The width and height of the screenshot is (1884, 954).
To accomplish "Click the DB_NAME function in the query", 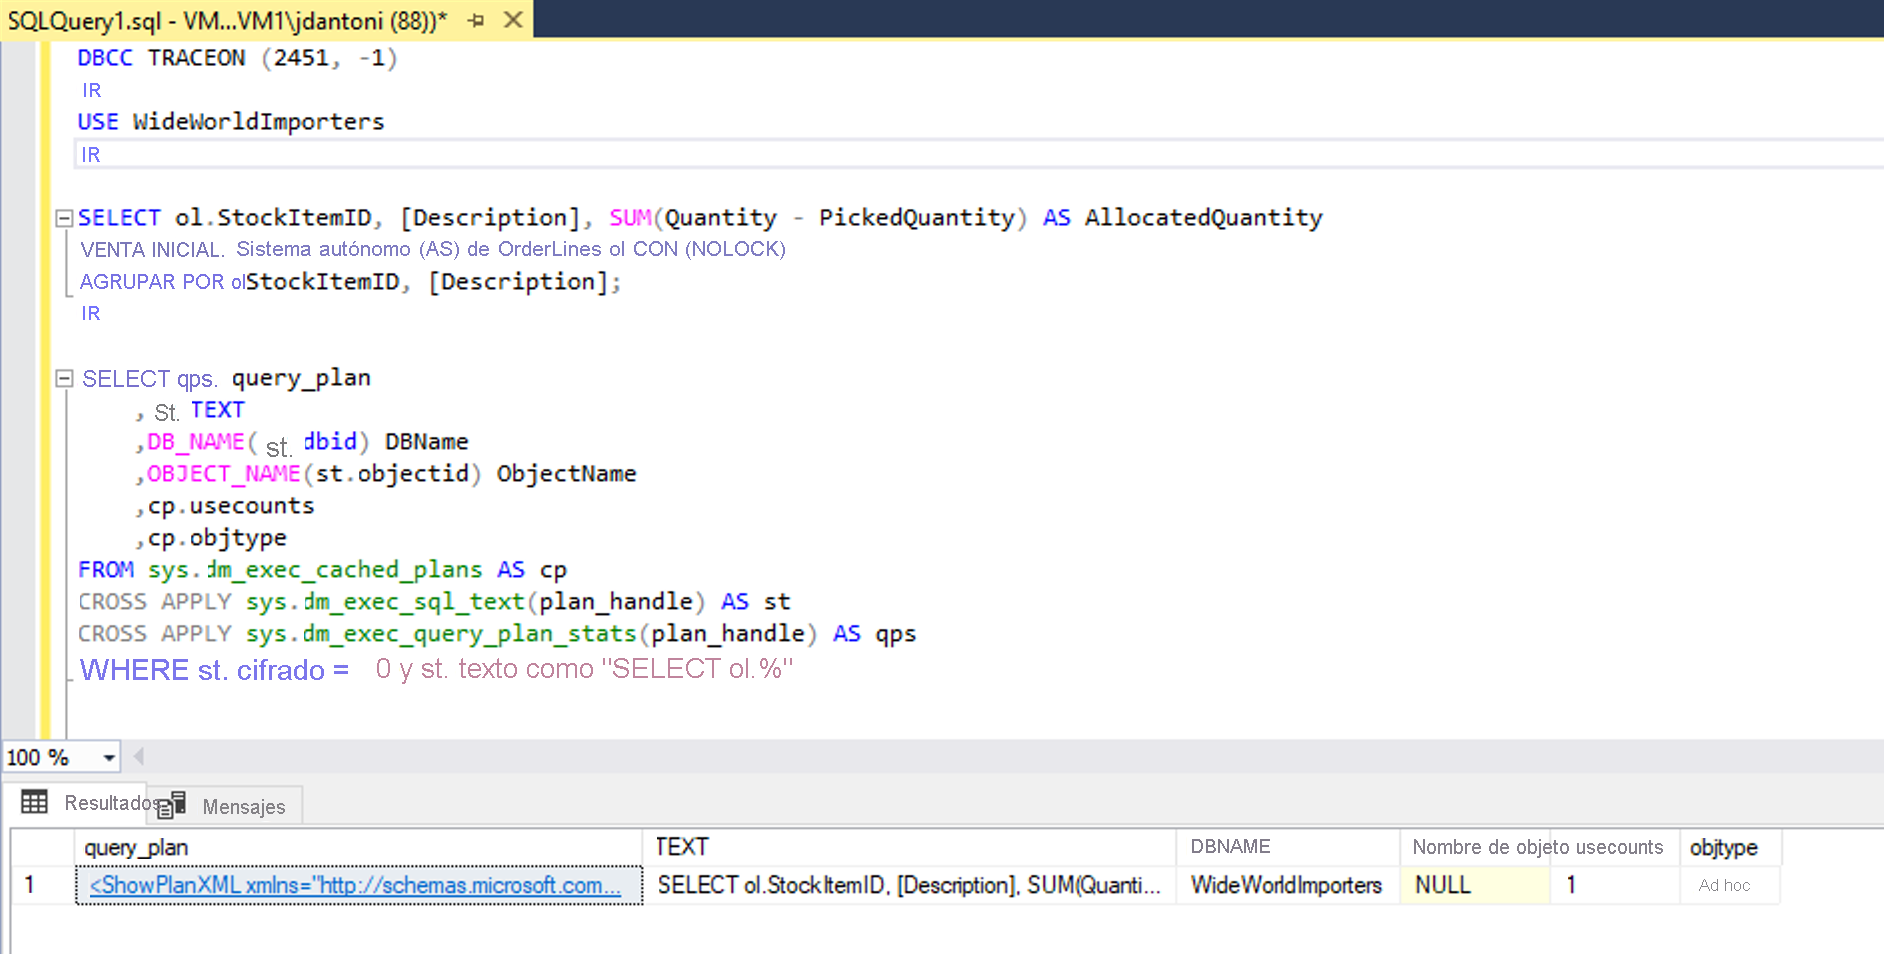I will (x=196, y=442).
